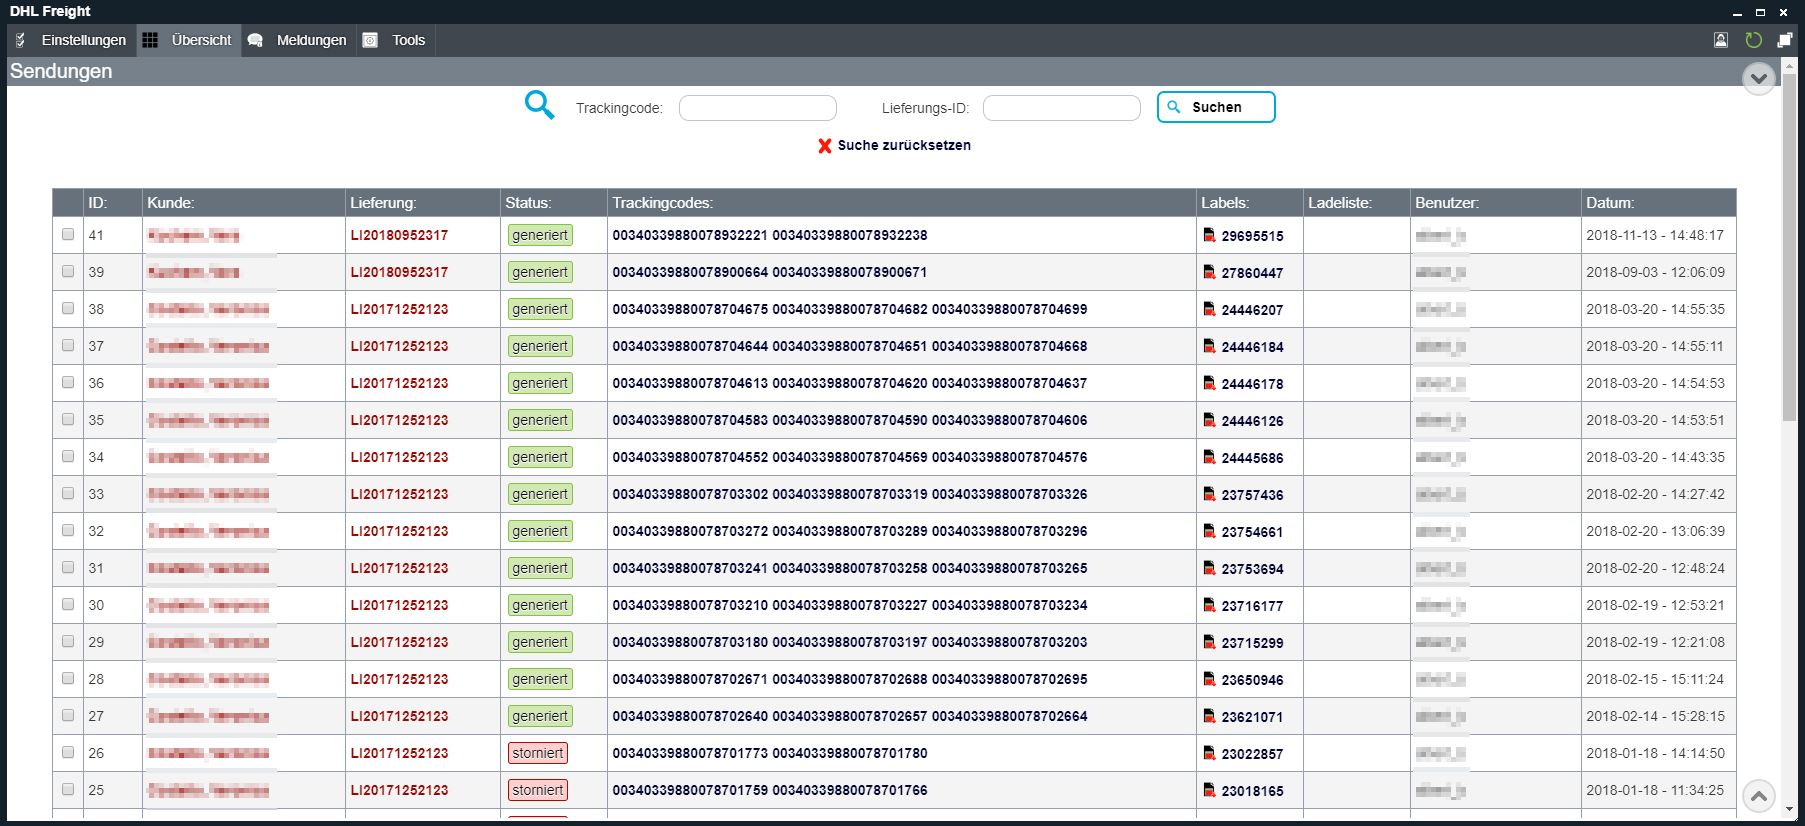Open delivery LI20171252123 in row ID 38
Image resolution: width=1805 pixels, height=826 pixels.
pyautogui.click(x=399, y=309)
